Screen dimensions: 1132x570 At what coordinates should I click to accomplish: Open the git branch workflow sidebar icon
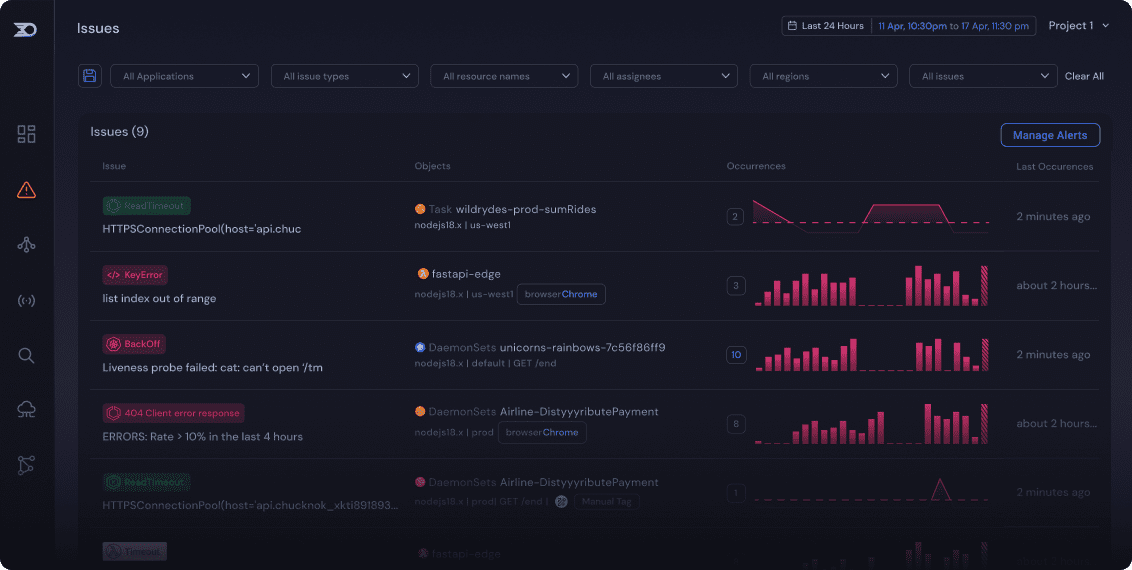click(x=27, y=465)
